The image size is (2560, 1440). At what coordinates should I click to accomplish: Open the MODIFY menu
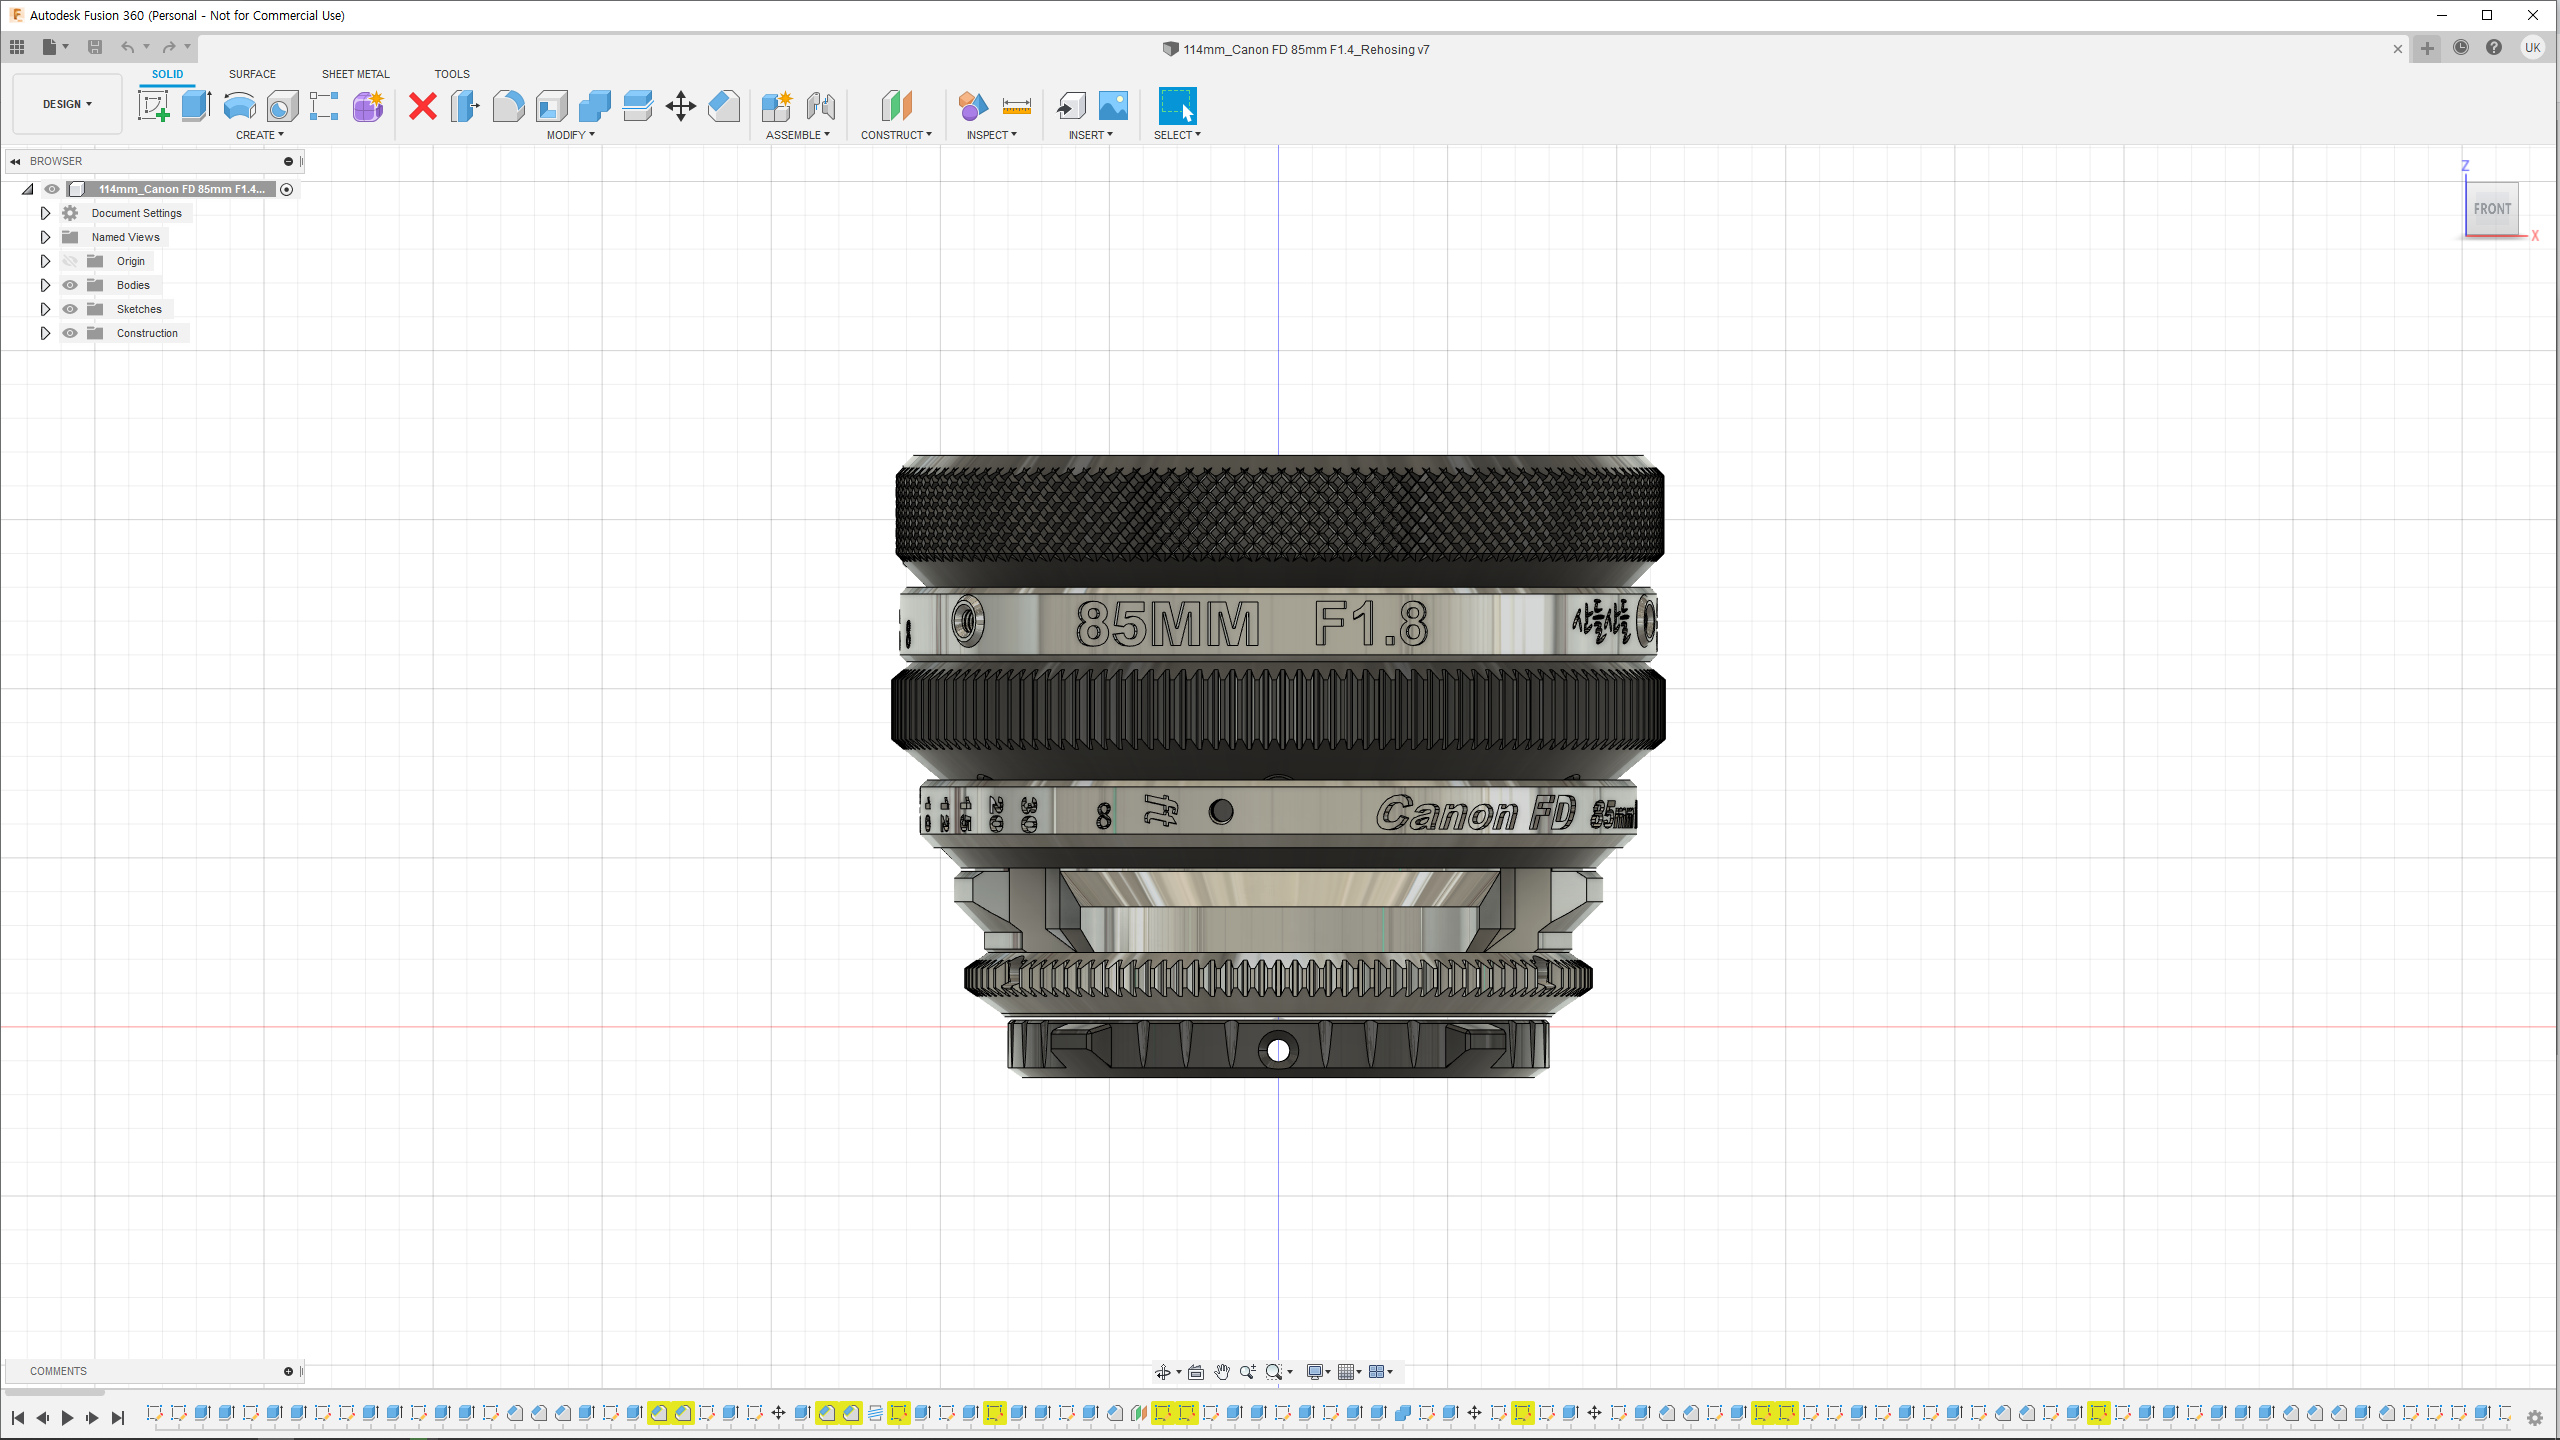point(570,135)
